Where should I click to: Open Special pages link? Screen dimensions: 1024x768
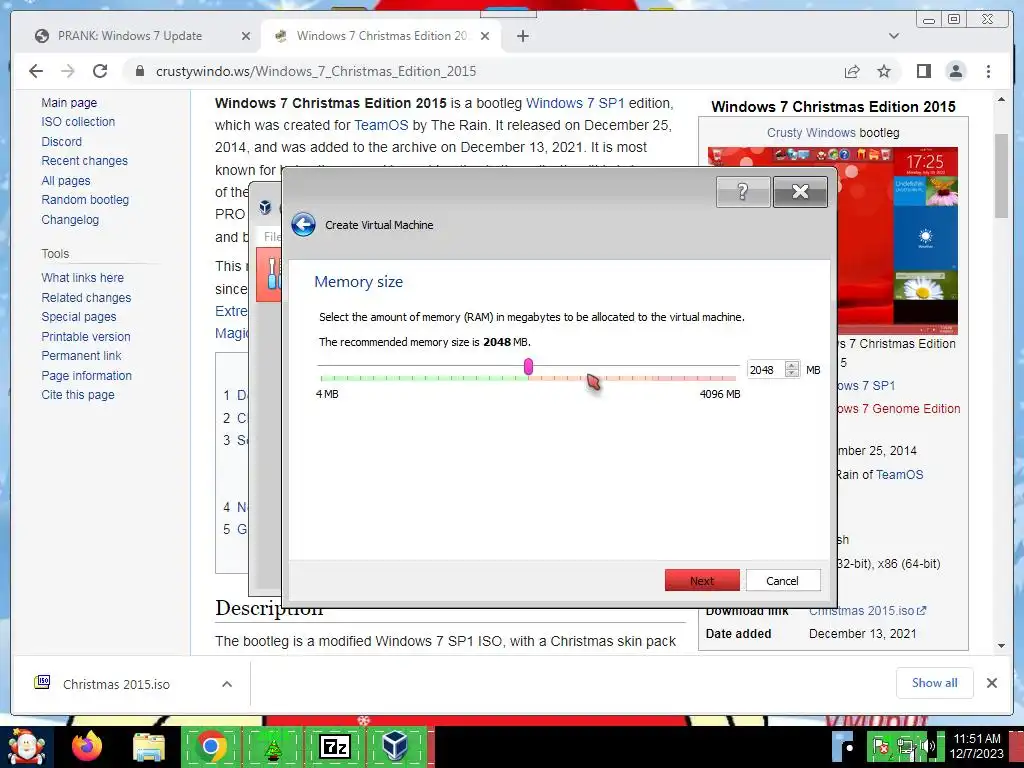pyautogui.click(x=78, y=317)
